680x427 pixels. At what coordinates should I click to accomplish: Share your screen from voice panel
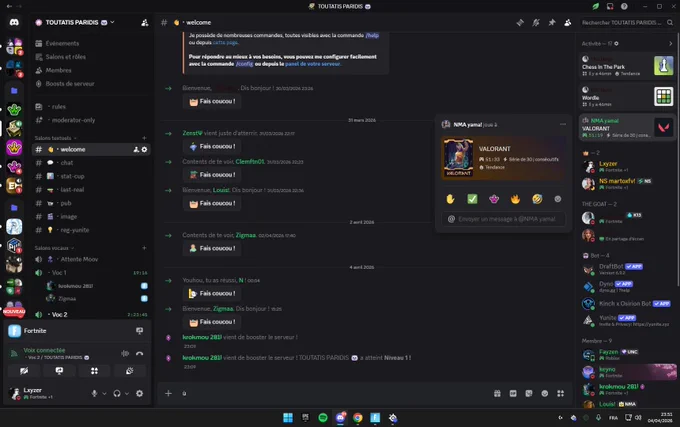59,371
